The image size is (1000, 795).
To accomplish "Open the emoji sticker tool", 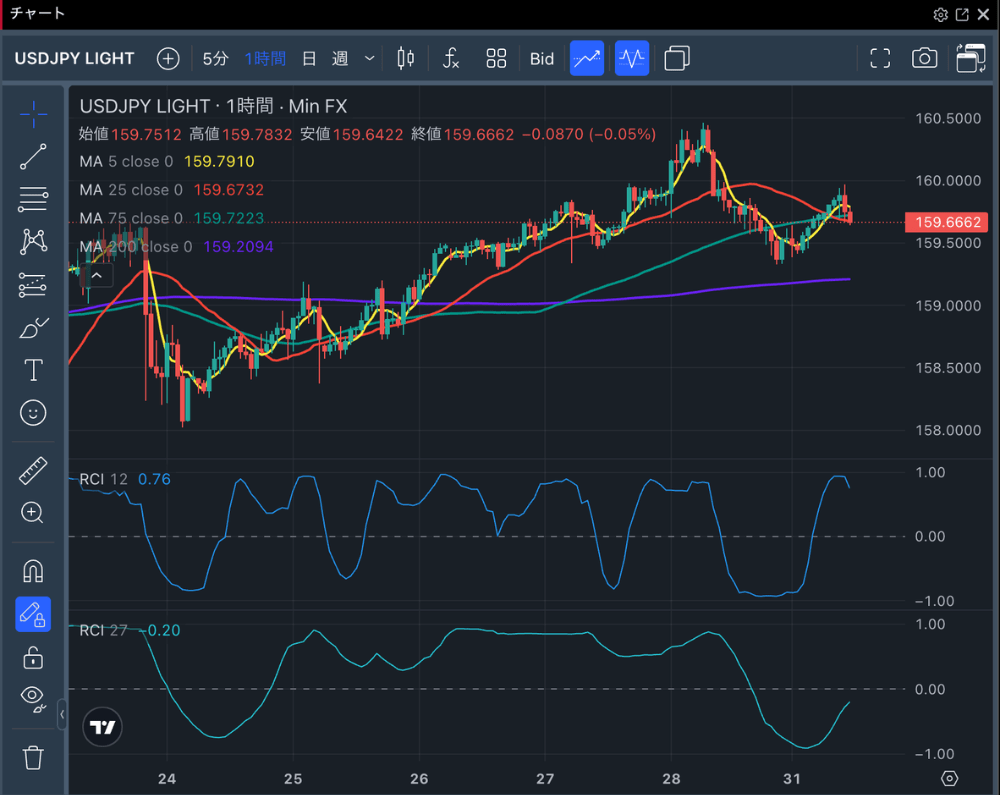I will point(33,412).
